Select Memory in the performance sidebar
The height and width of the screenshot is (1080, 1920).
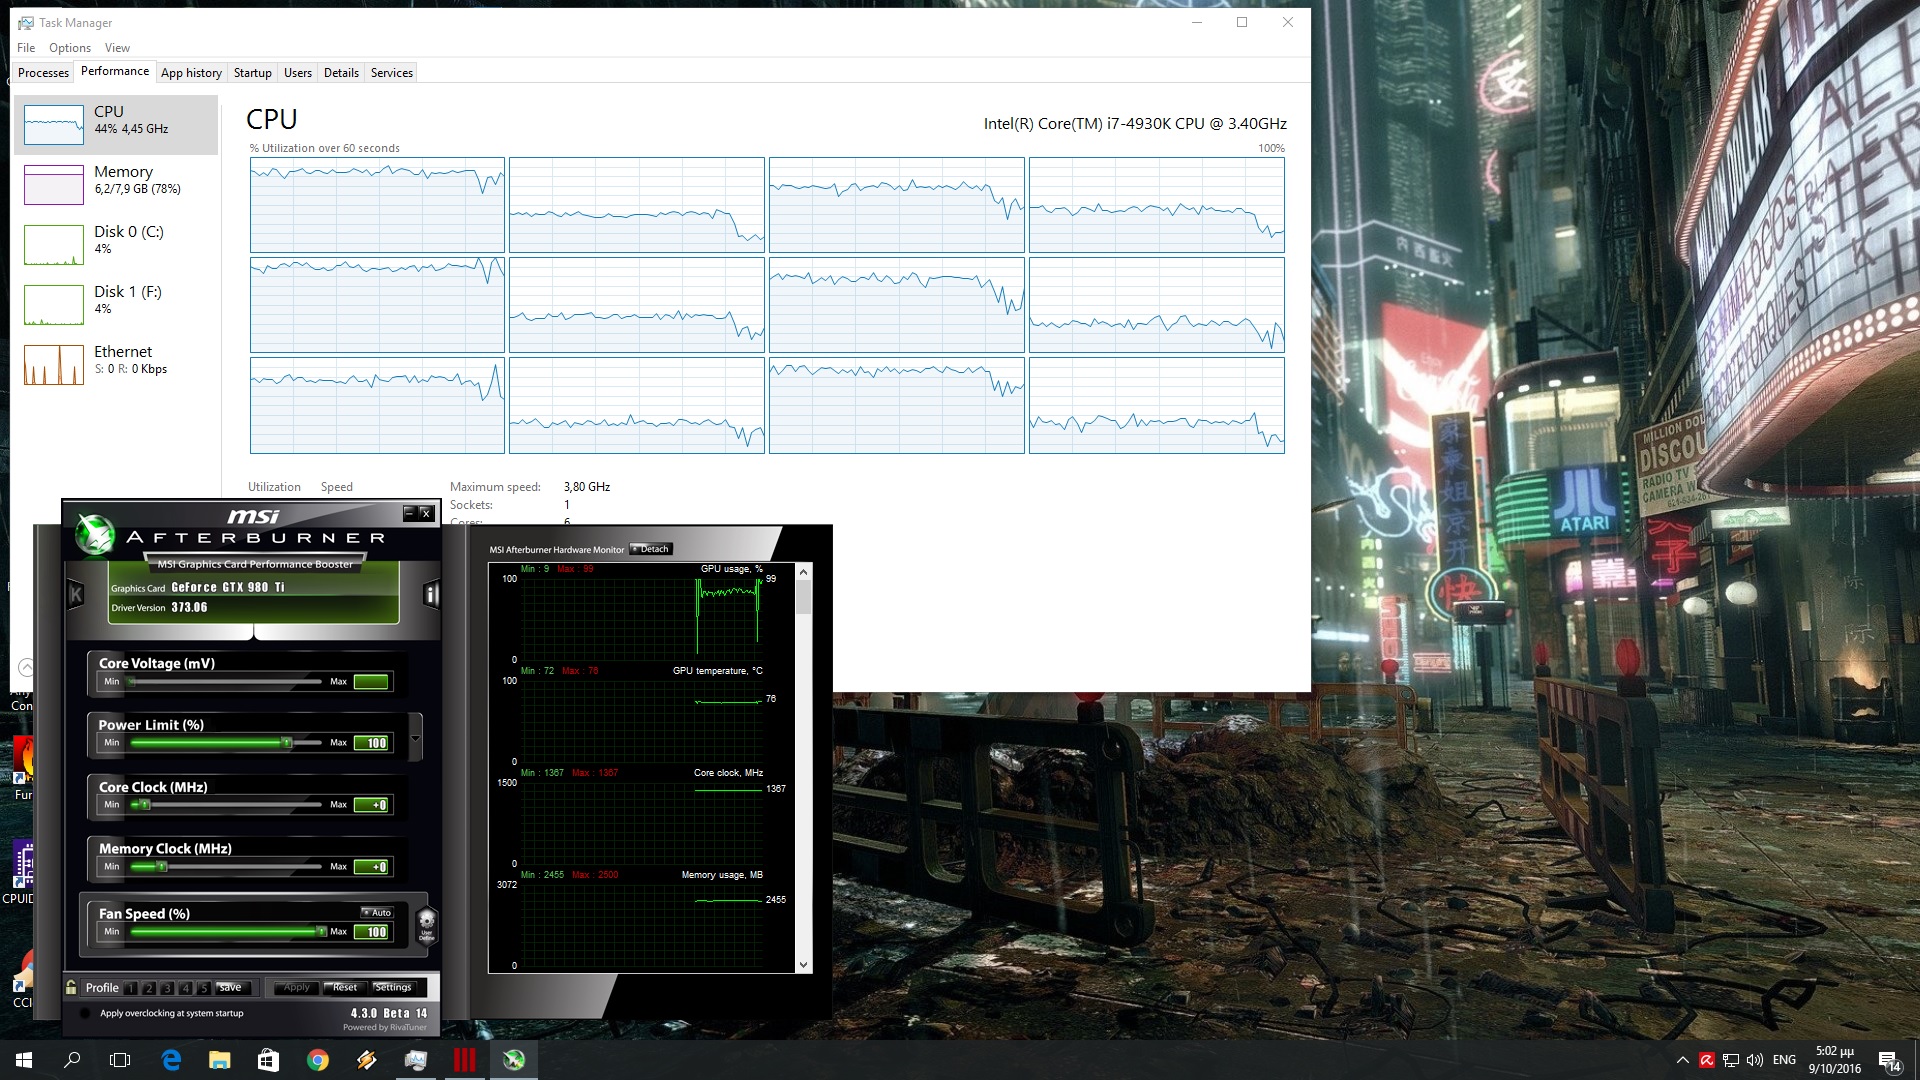click(115, 180)
